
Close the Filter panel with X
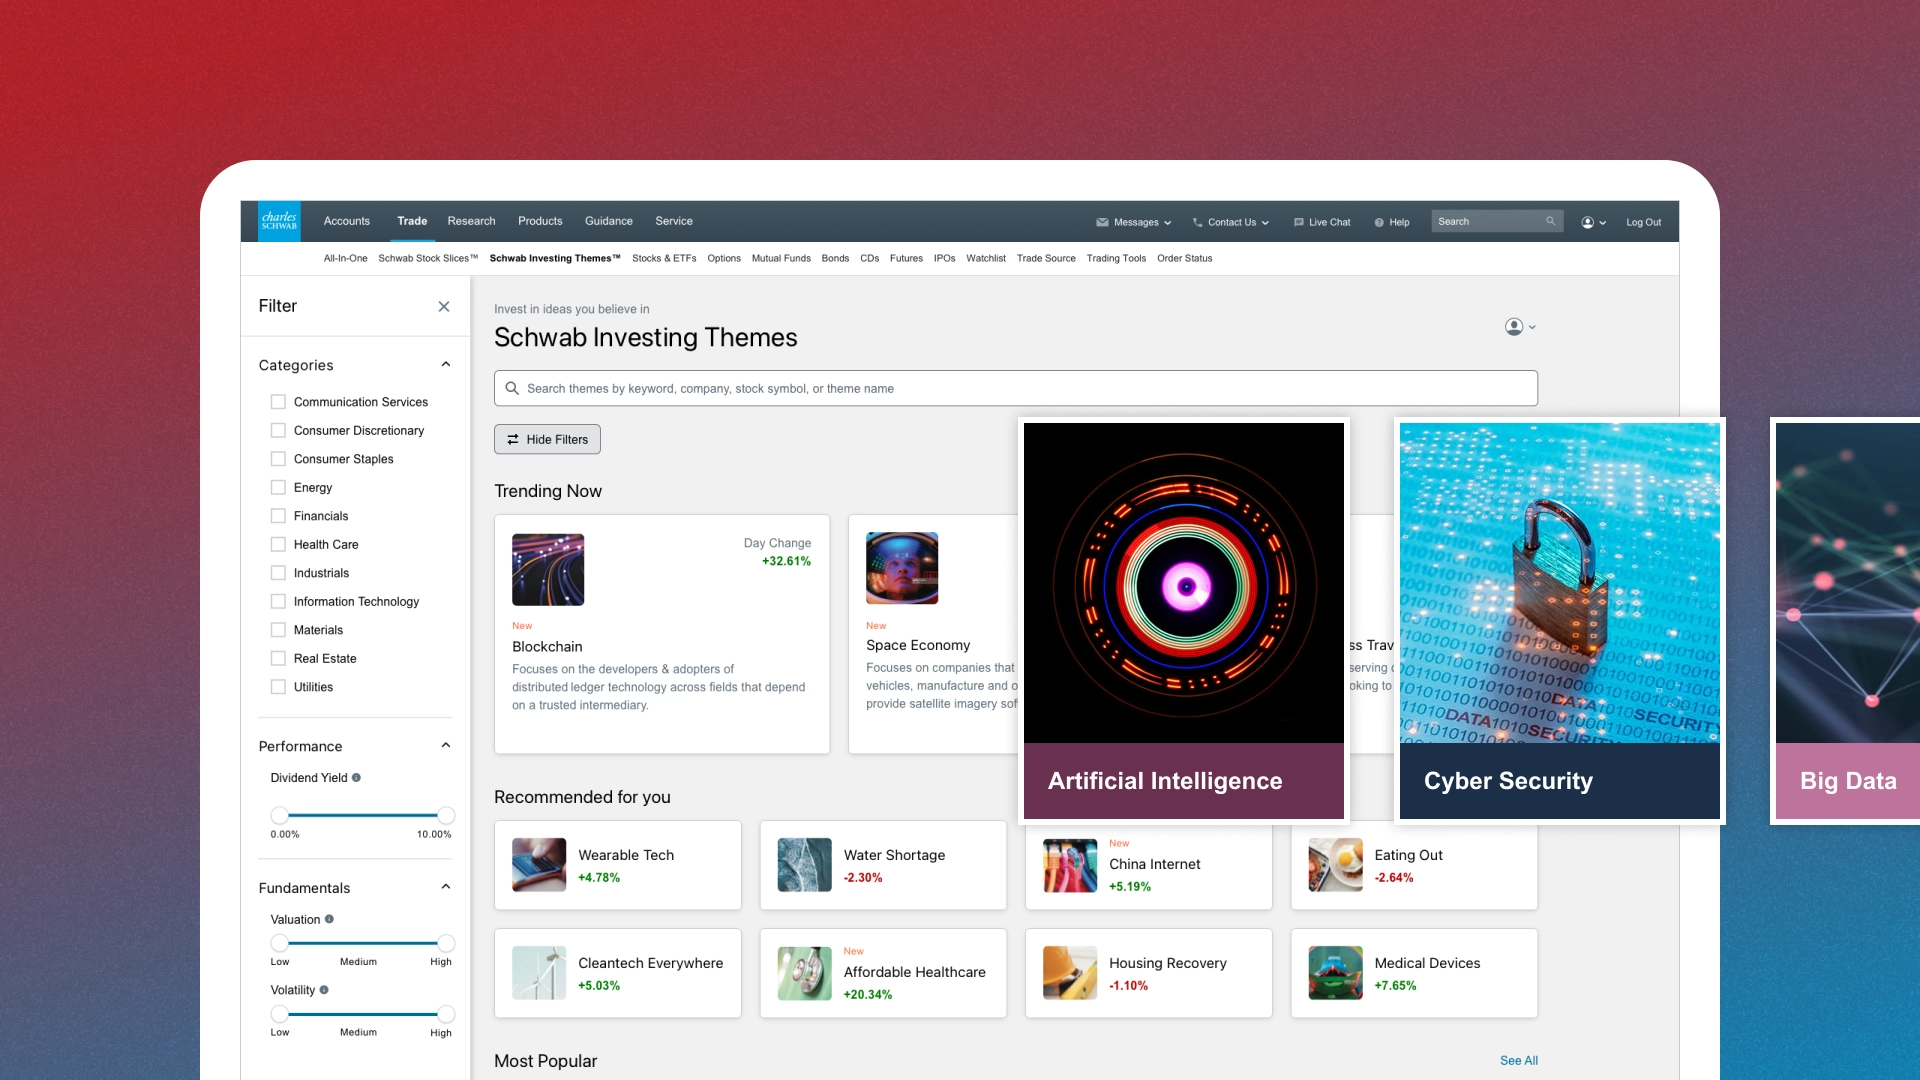tap(444, 307)
